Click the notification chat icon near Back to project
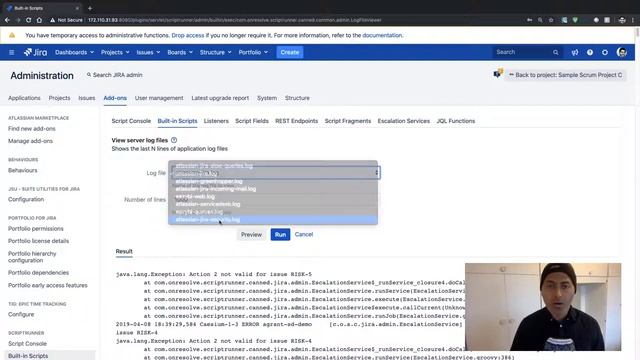The height and width of the screenshot is (360, 640). pyautogui.click(x=498, y=74)
